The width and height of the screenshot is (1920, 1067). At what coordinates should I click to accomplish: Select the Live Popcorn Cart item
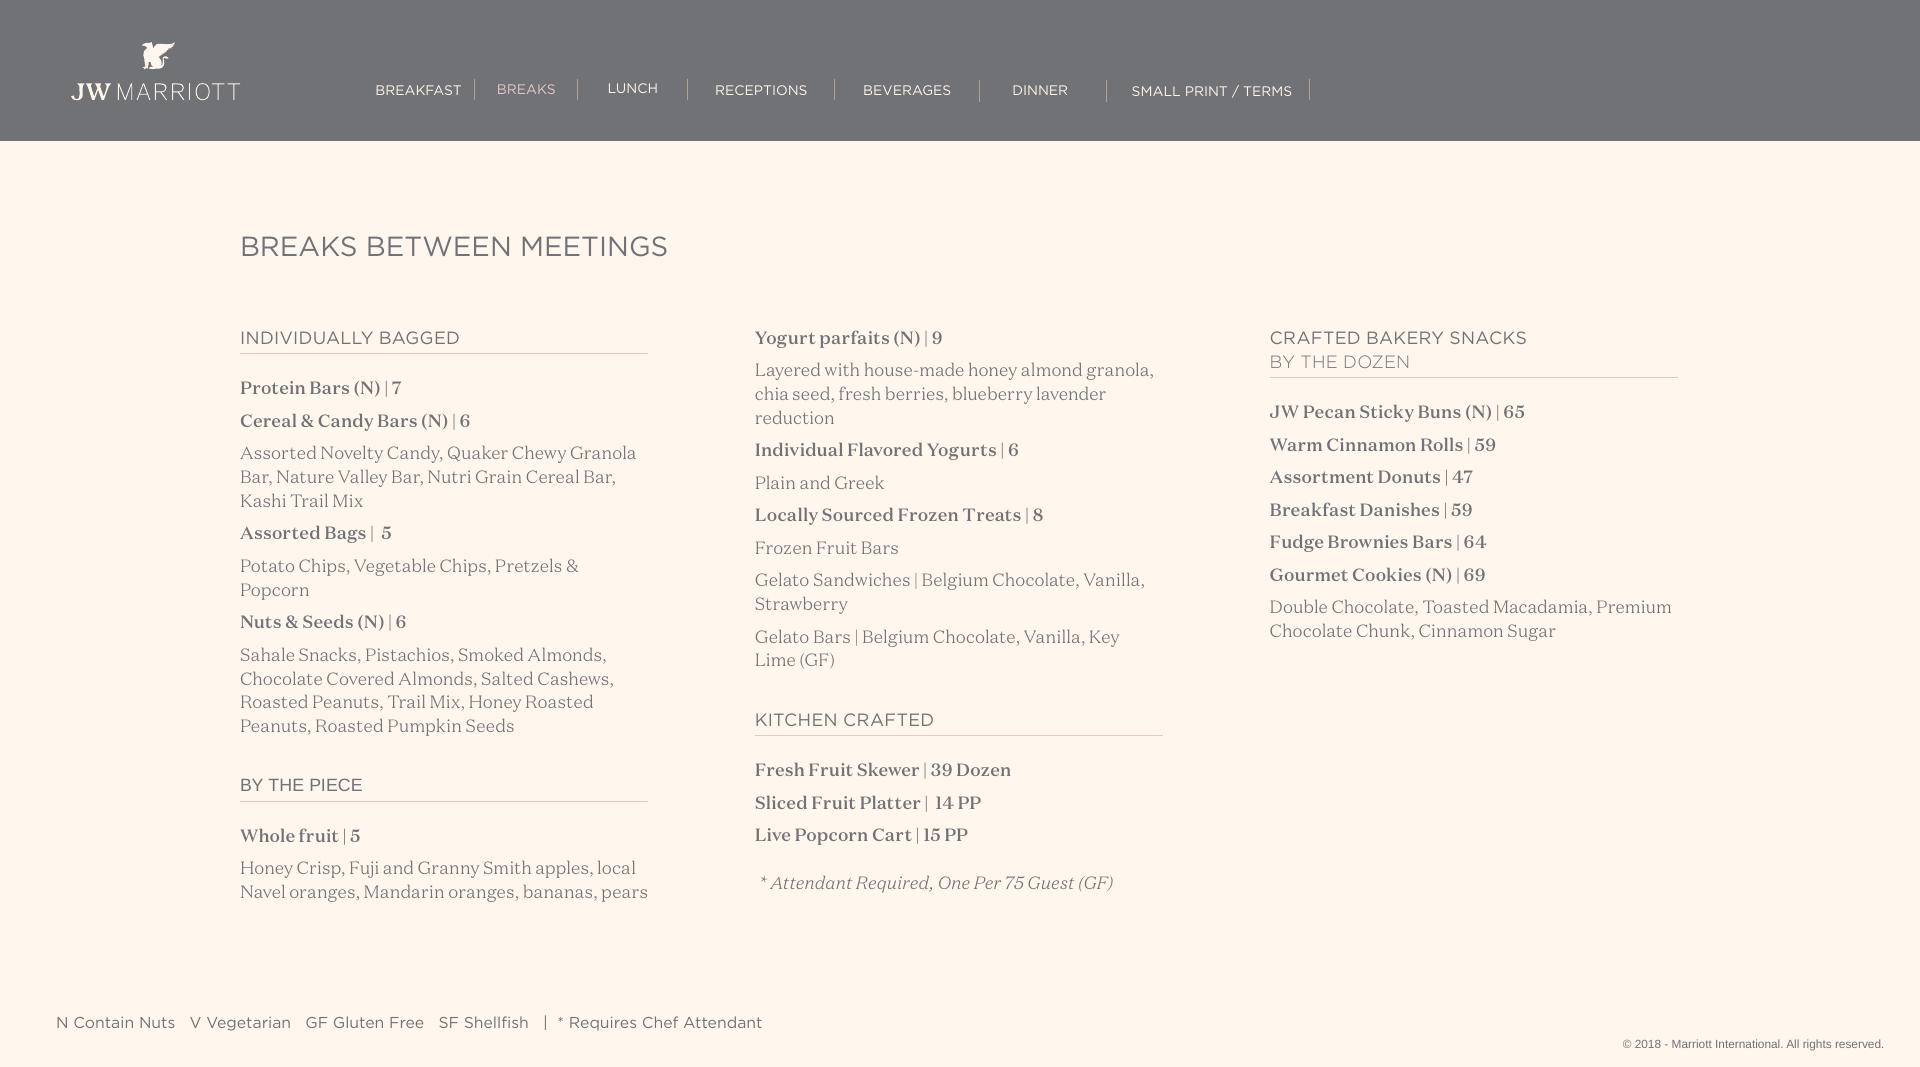click(860, 835)
